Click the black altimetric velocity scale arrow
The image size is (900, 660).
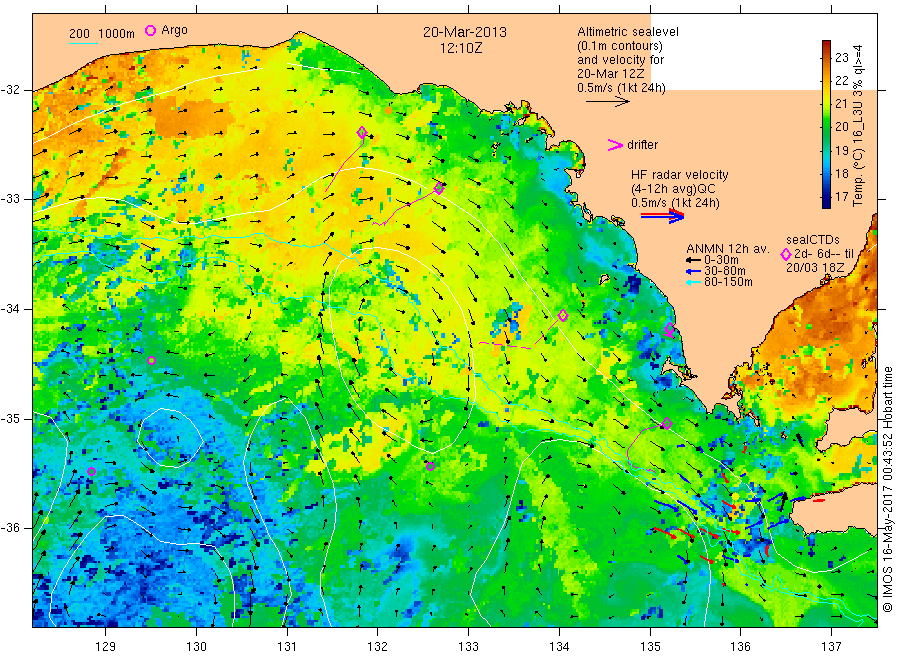(x=607, y=102)
